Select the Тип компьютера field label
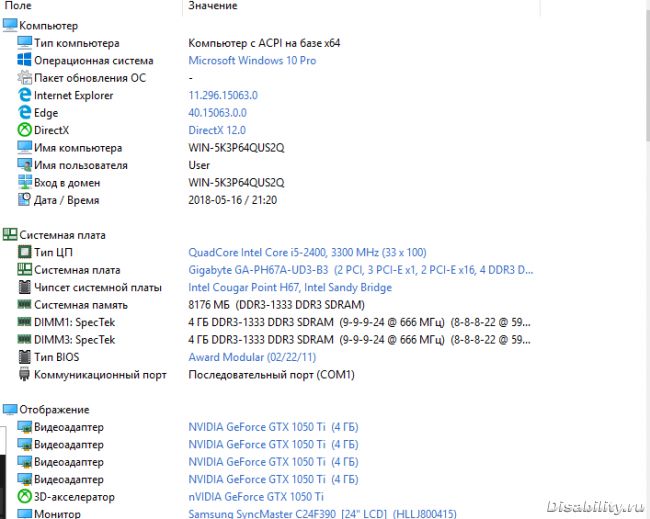The height and width of the screenshot is (519, 650). (x=77, y=43)
